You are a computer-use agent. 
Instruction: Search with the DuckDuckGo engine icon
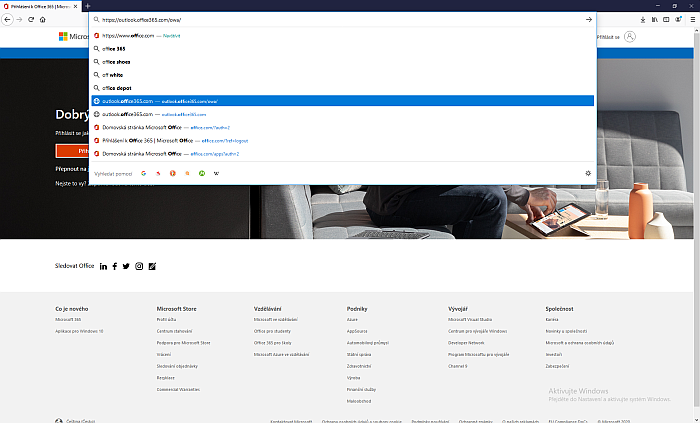click(173, 174)
